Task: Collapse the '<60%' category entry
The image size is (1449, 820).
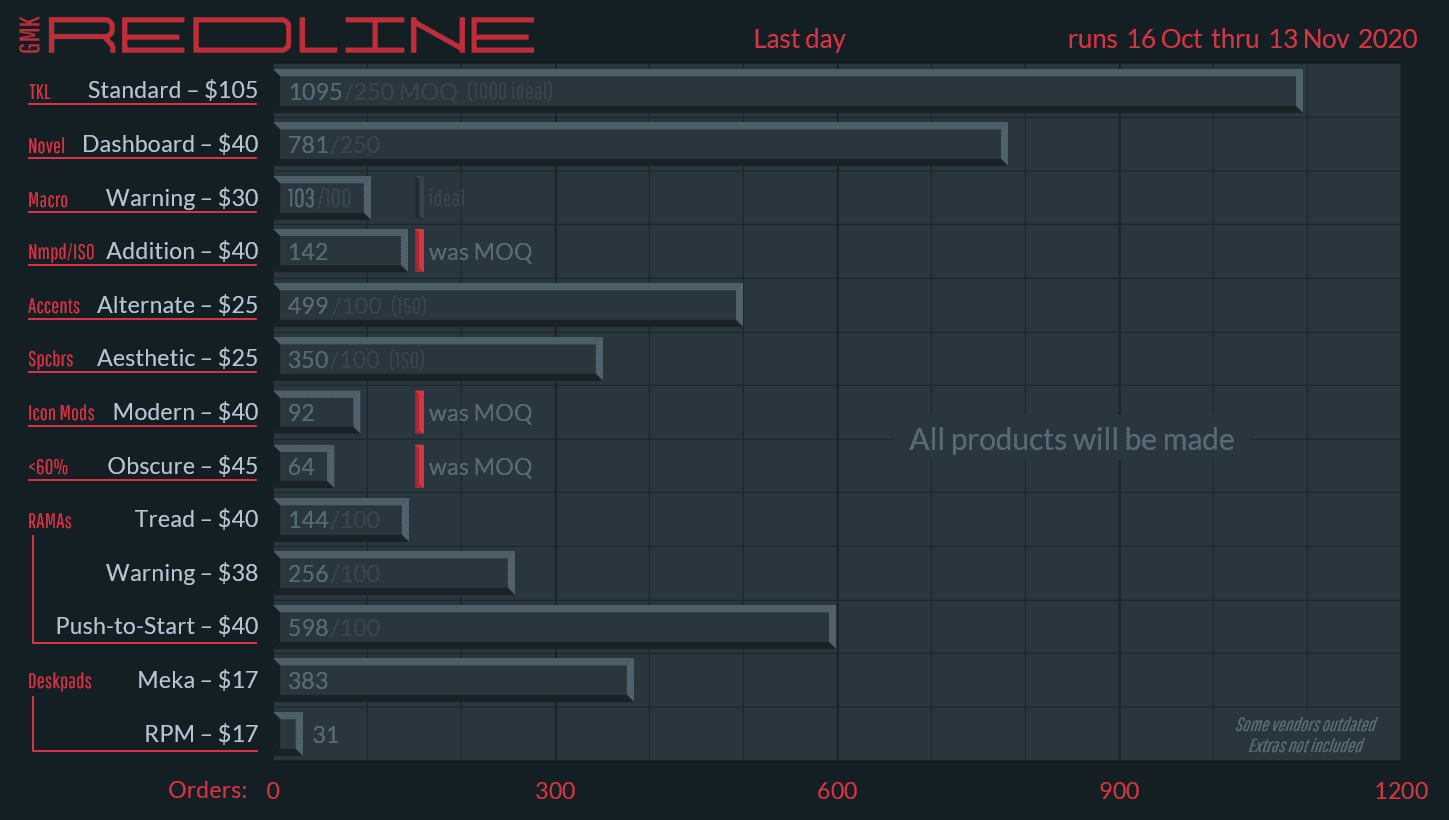Action: (47, 466)
